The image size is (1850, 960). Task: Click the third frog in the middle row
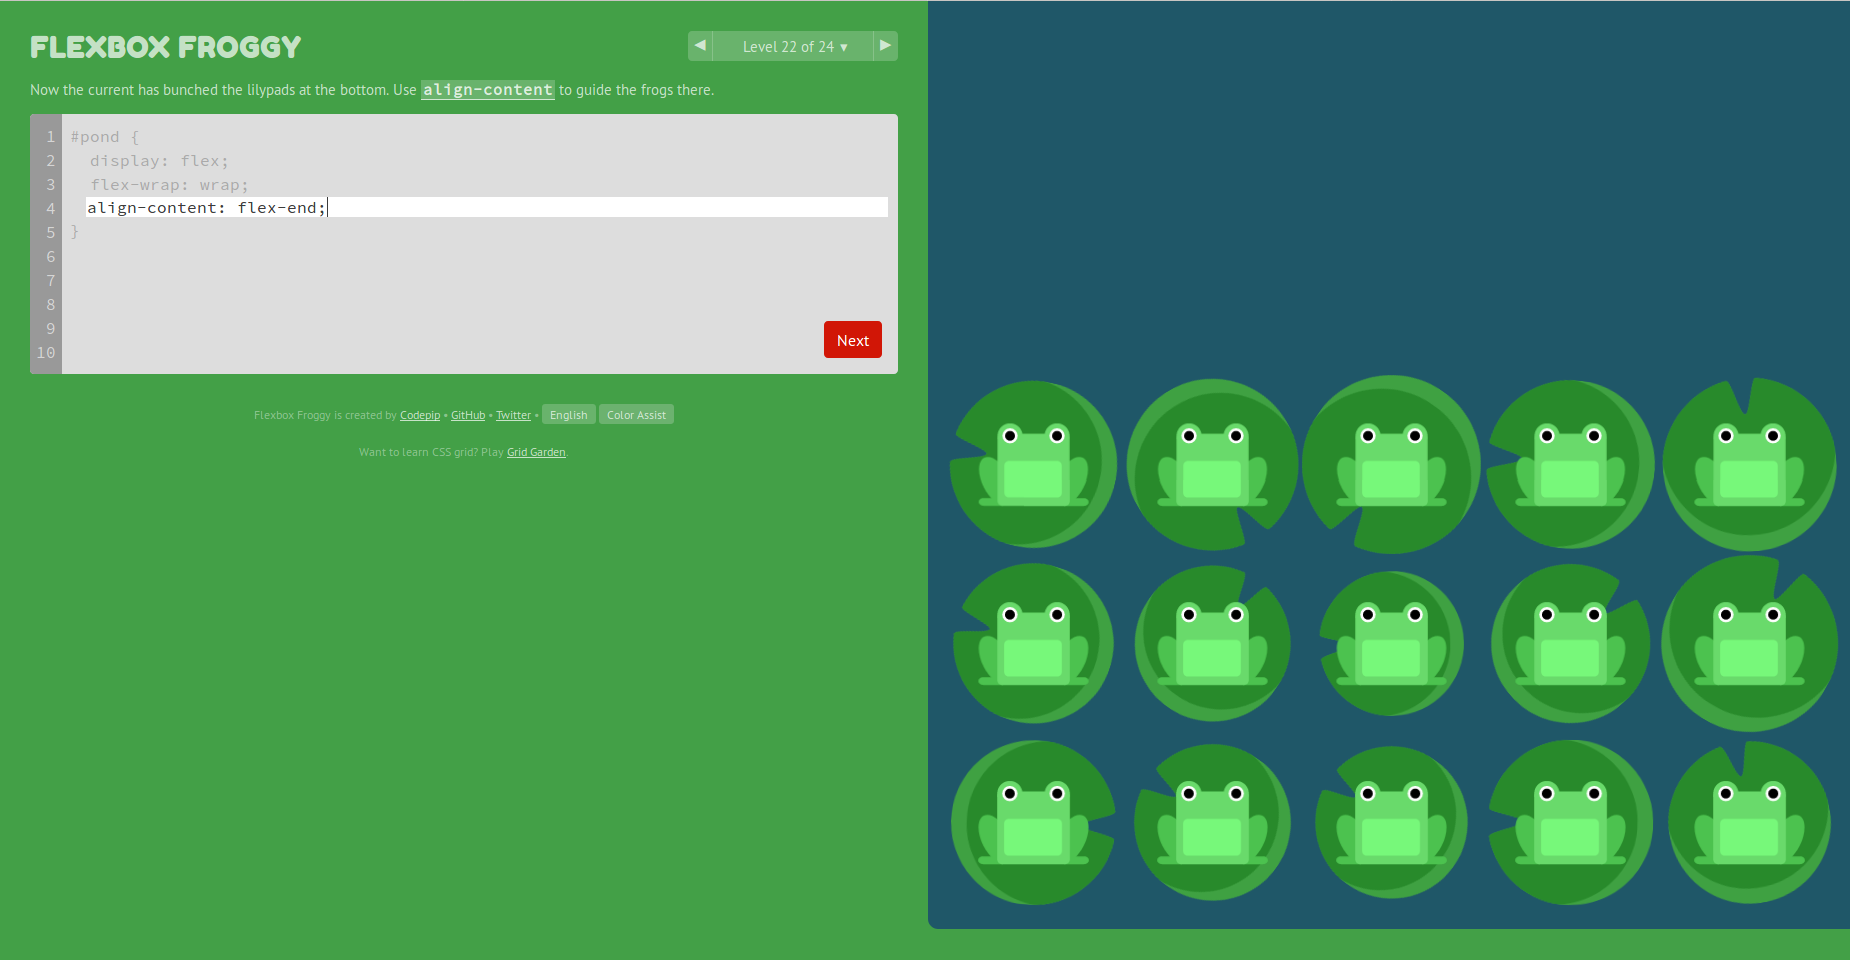point(1391,645)
